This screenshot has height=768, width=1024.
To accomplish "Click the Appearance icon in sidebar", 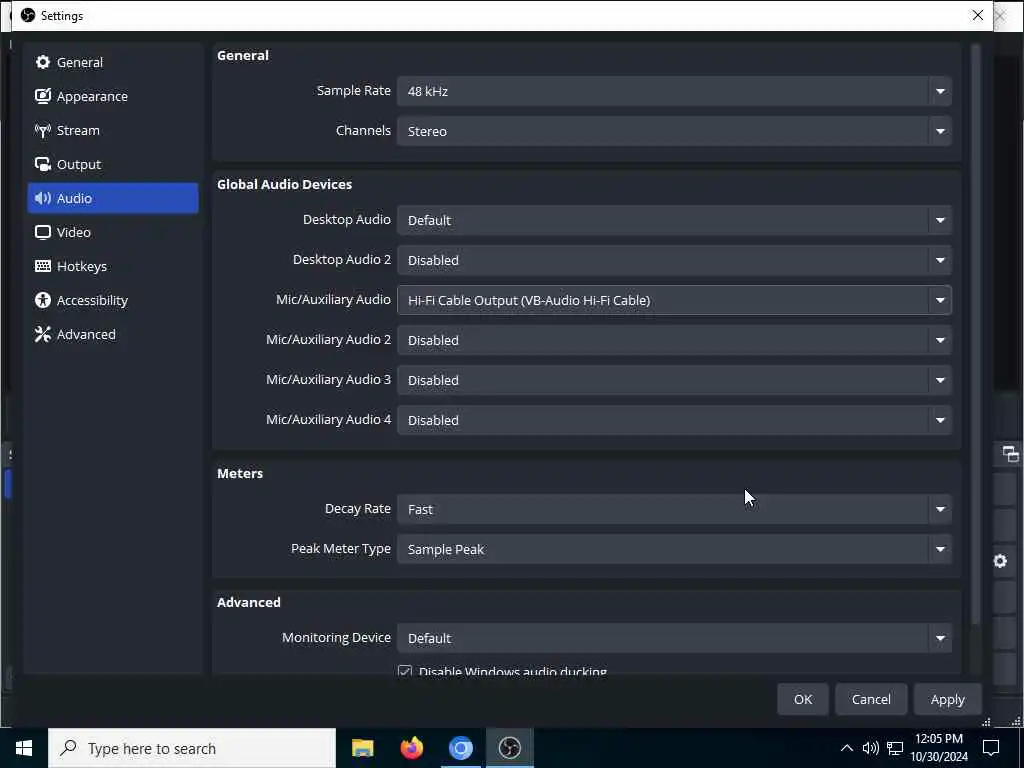I will [43, 96].
